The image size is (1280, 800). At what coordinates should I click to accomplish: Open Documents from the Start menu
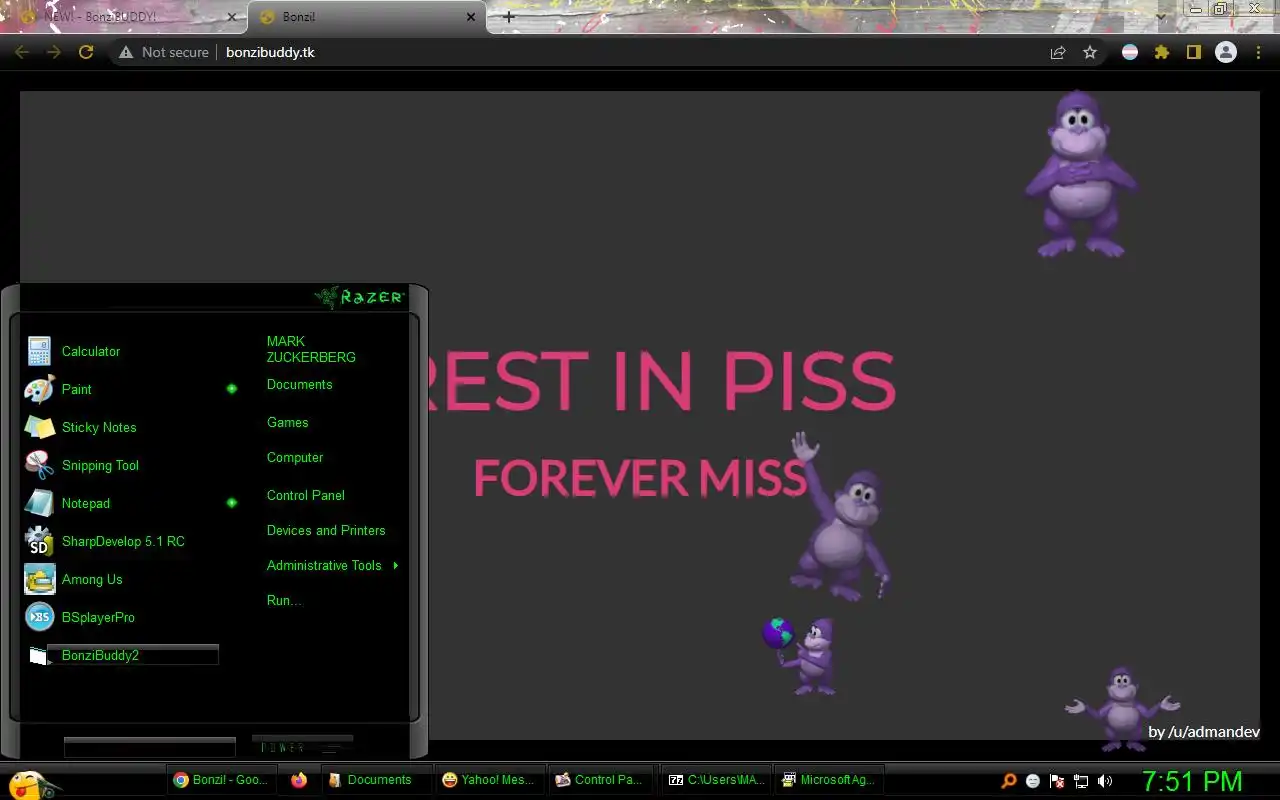299,385
